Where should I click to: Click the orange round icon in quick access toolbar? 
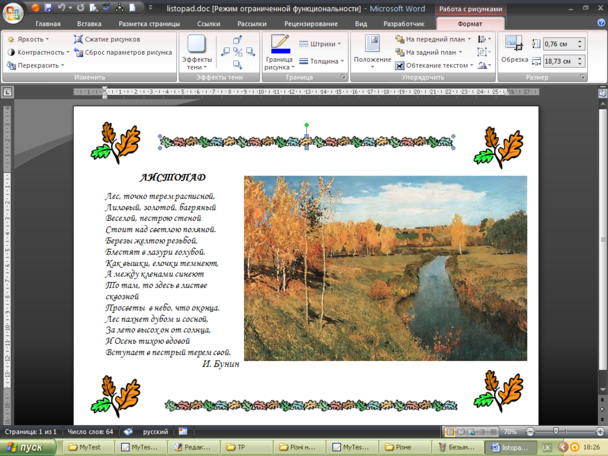(x=35, y=7)
